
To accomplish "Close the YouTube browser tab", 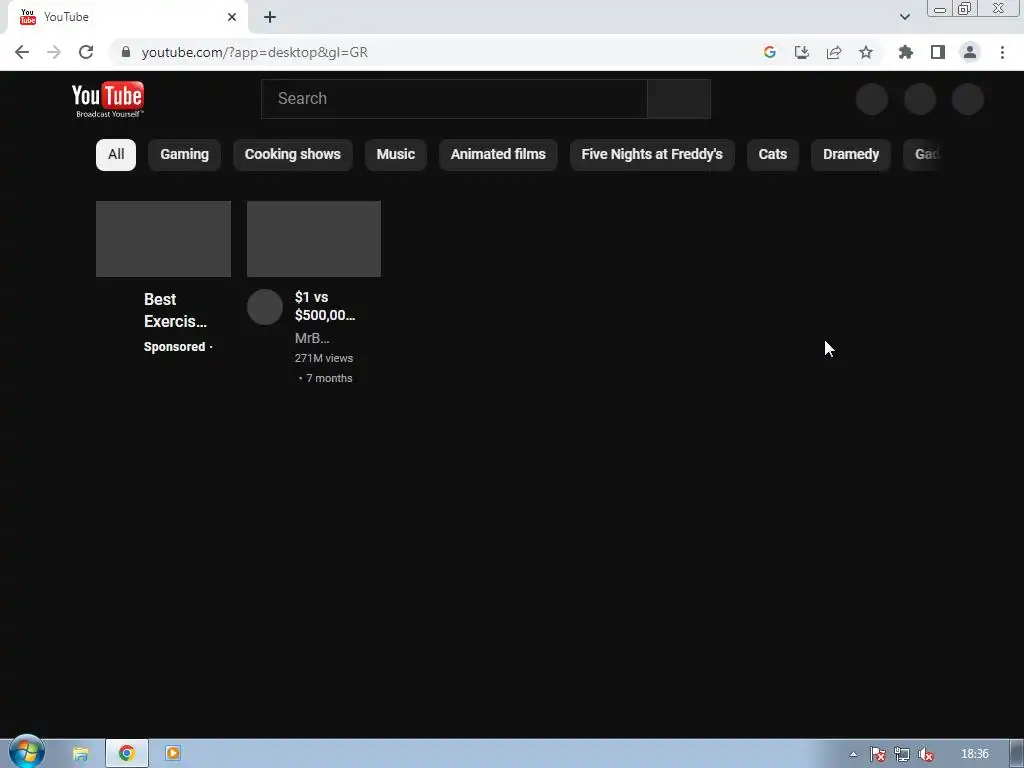I will [x=232, y=17].
